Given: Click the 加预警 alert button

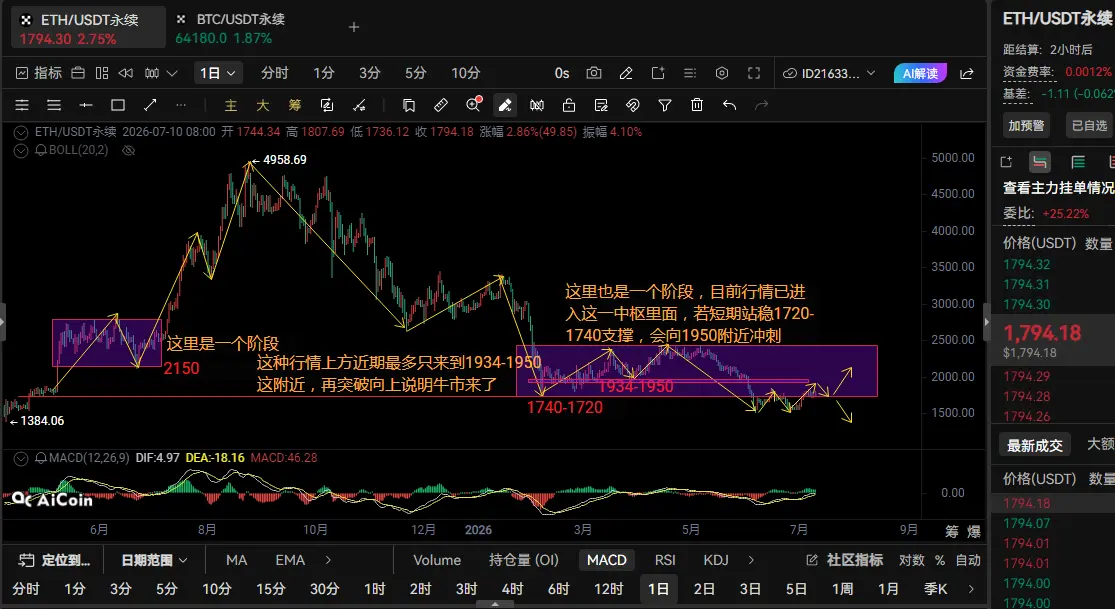Looking at the screenshot, I should [x=1025, y=126].
